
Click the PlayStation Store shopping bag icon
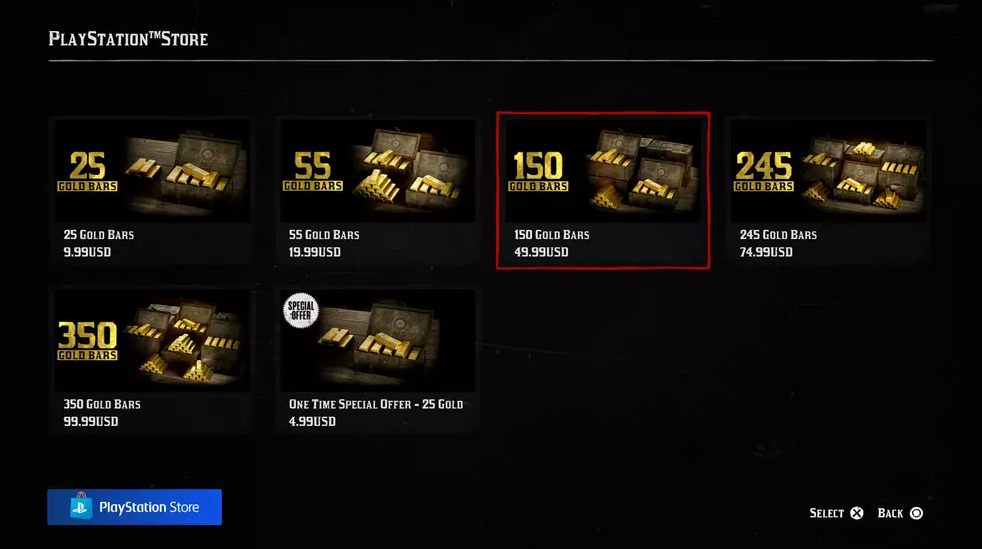pyautogui.click(x=81, y=505)
